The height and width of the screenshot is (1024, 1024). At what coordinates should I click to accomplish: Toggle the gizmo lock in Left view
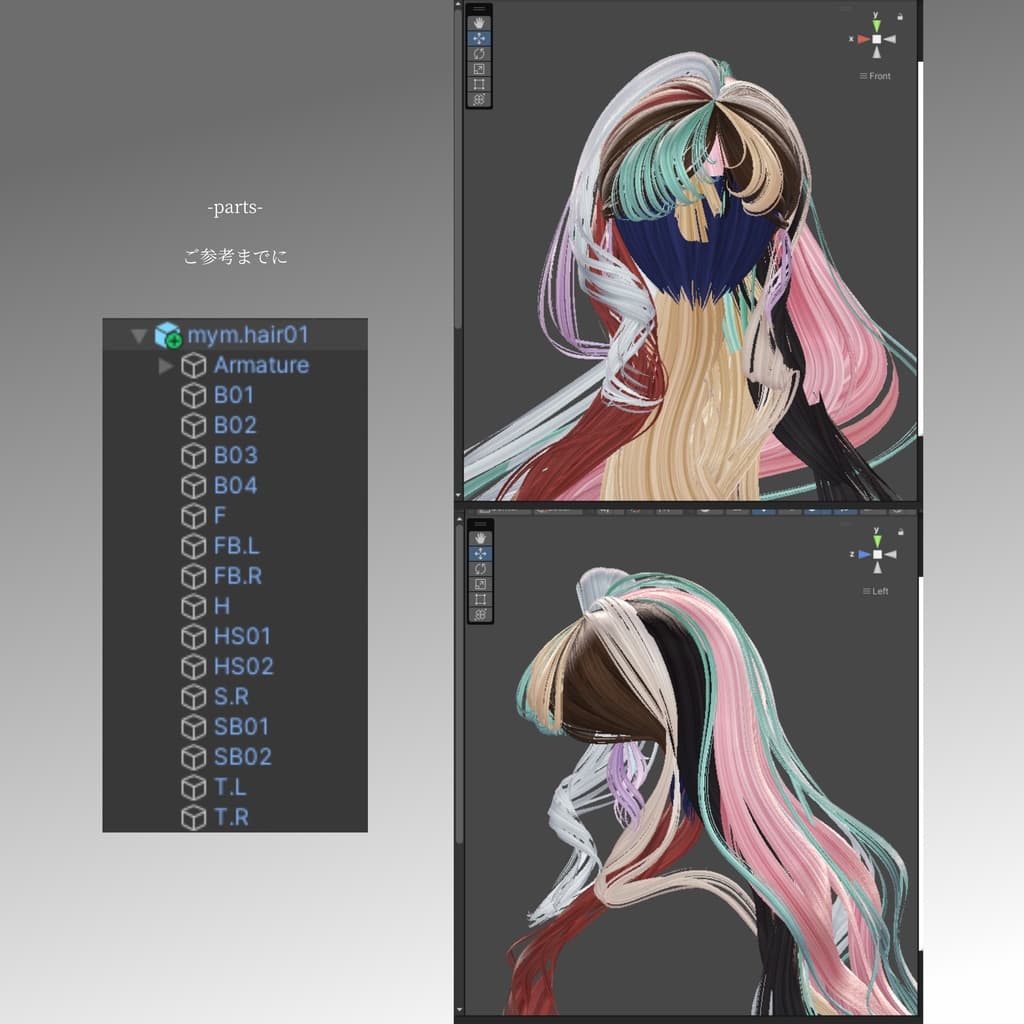[x=901, y=532]
